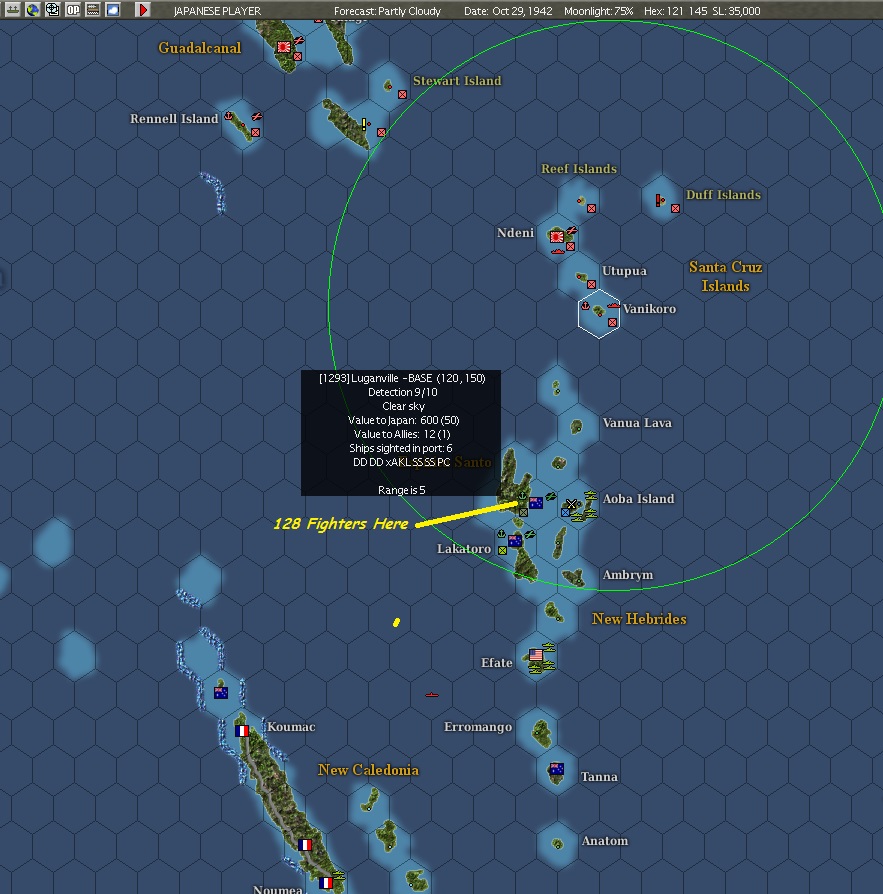Click the French flag in southern New Caledonia
Image resolution: width=883 pixels, height=894 pixels.
[305, 844]
